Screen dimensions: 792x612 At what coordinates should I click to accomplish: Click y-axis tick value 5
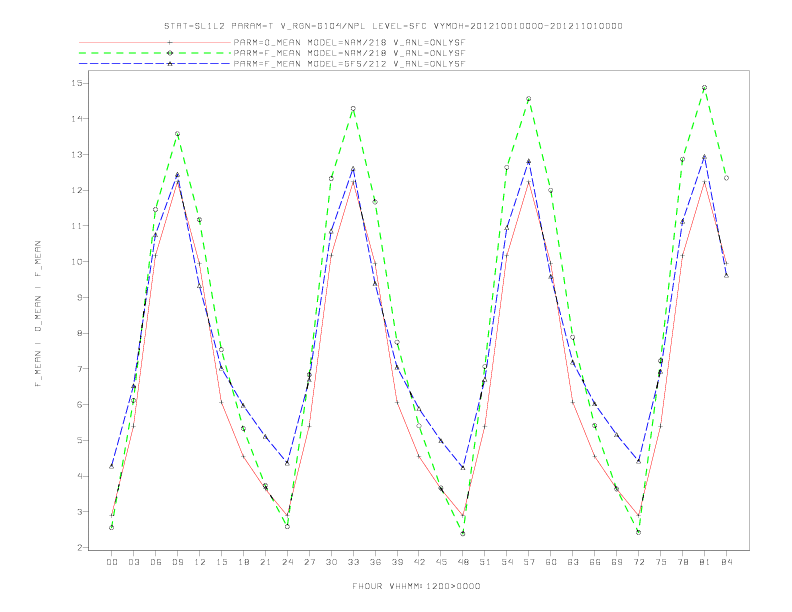pos(79,440)
